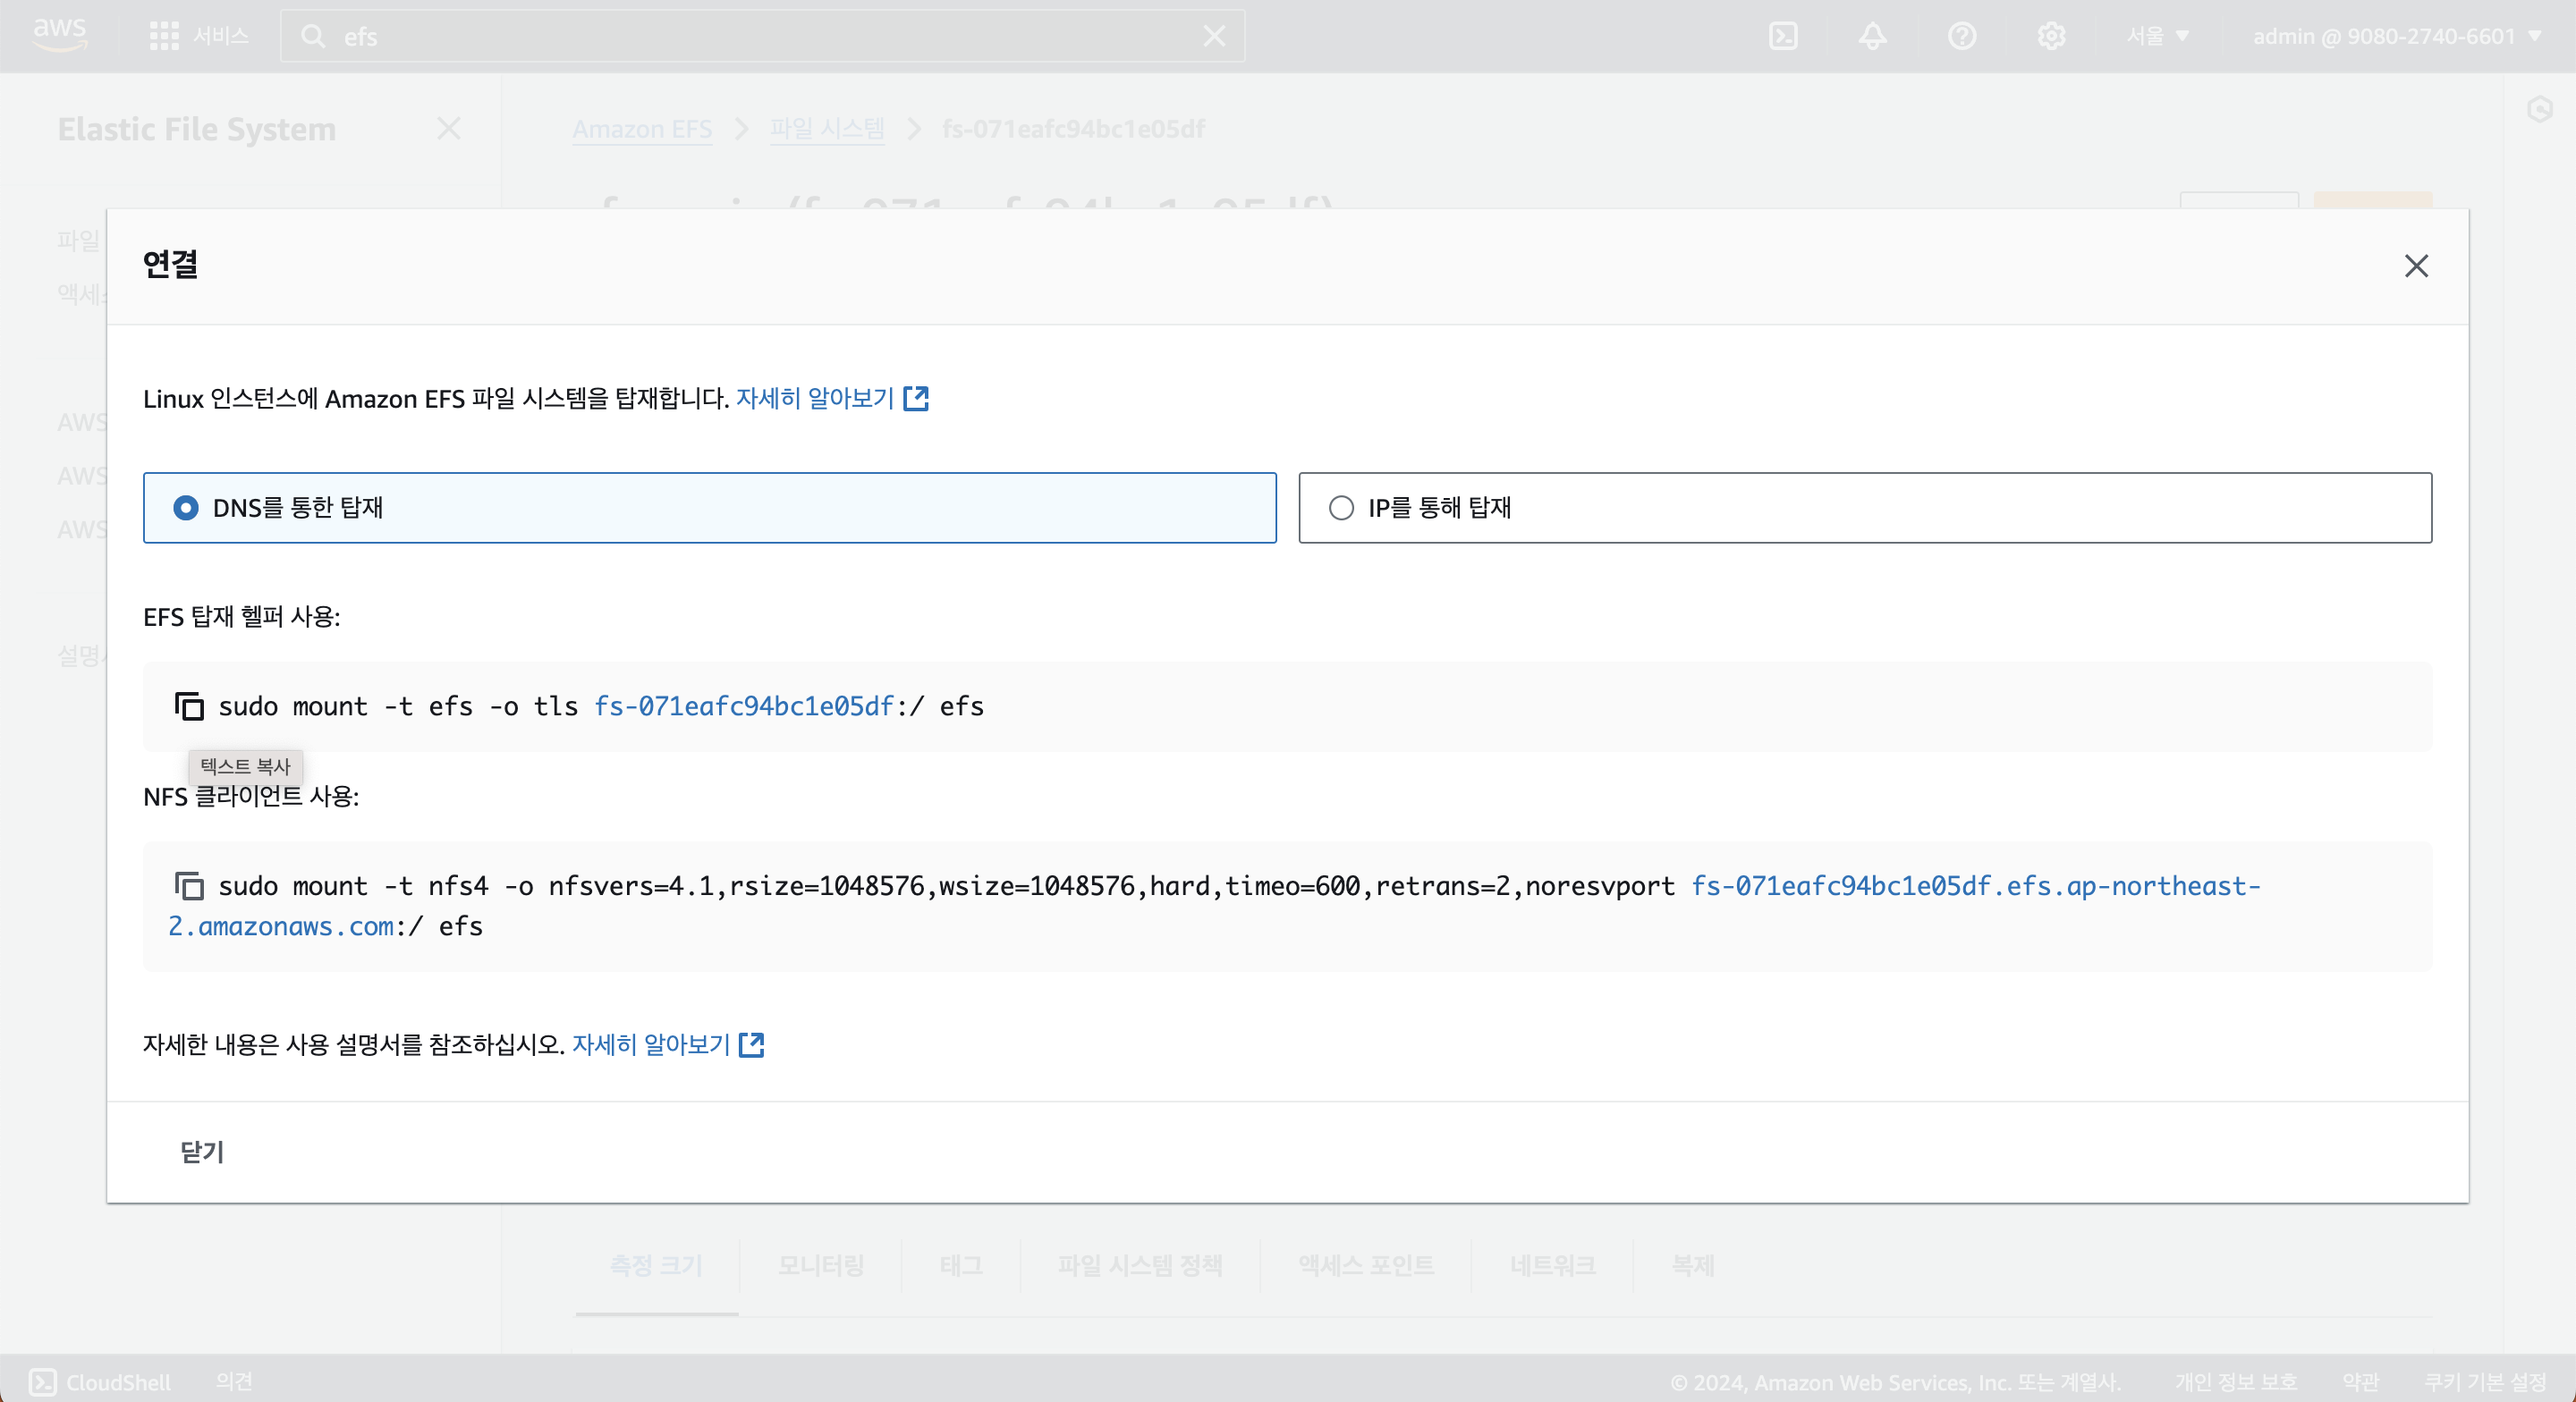Select IP를 통해 탑재 option

pyautogui.click(x=1865, y=508)
